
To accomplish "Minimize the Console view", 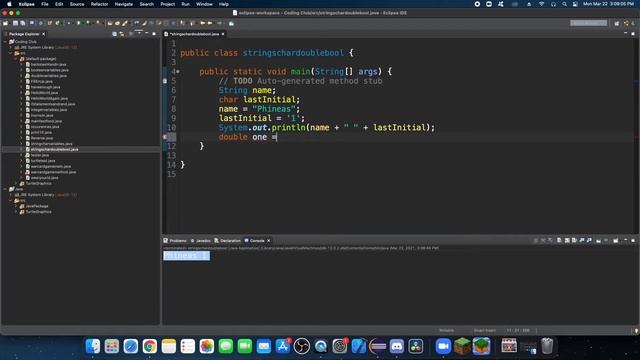I will [626, 240].
